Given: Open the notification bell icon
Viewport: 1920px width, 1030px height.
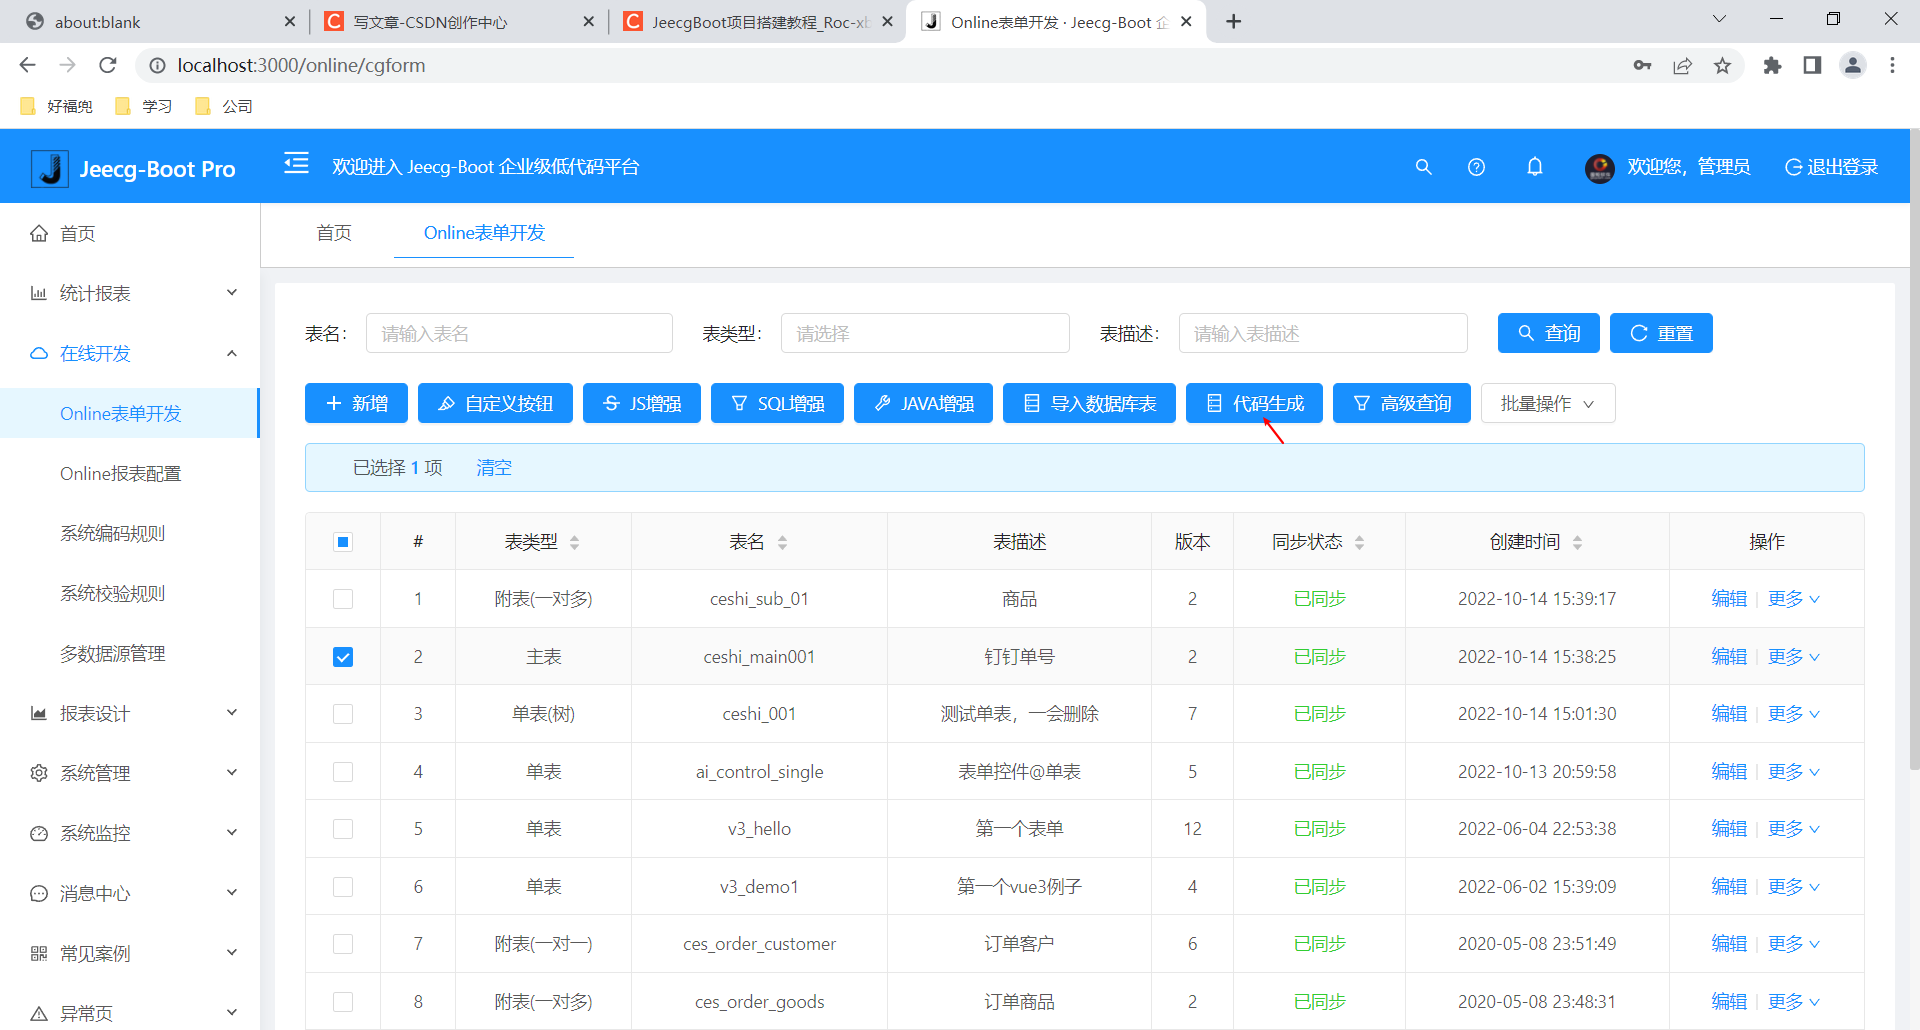Looking at the screenshot, I should pyautogui.click(x=1534, y=167).
